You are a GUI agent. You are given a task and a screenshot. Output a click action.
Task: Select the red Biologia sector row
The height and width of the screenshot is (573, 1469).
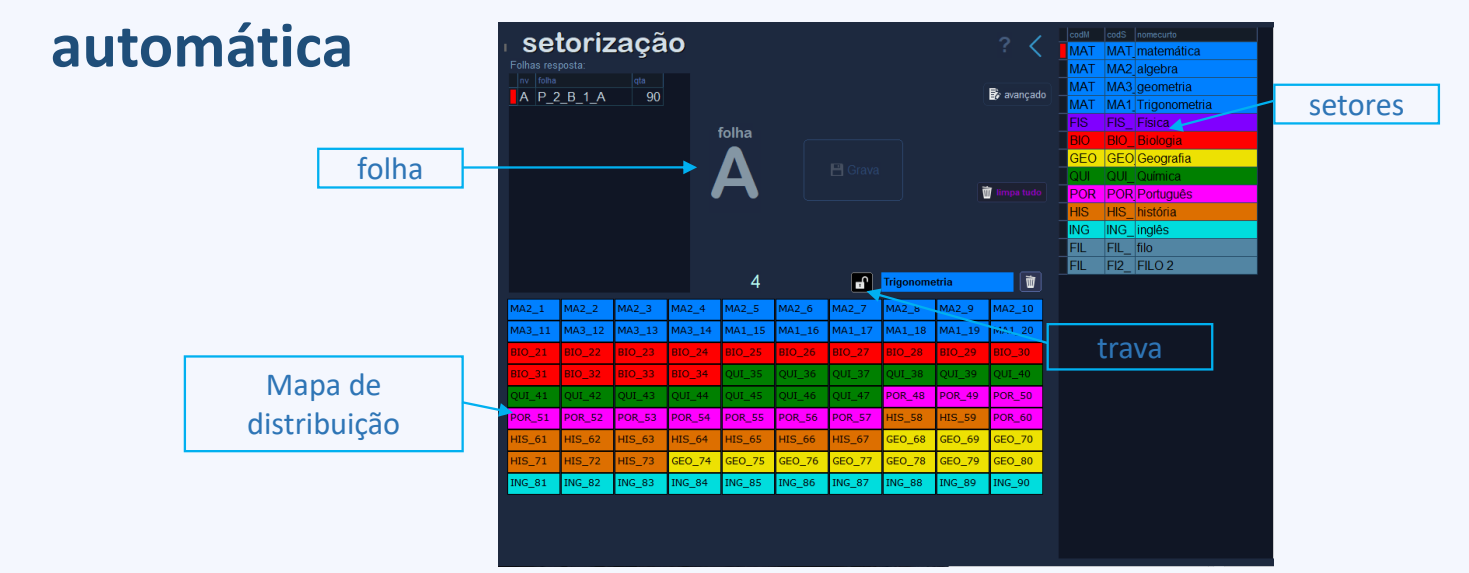pyautogui.click(x=1158, y=141)
